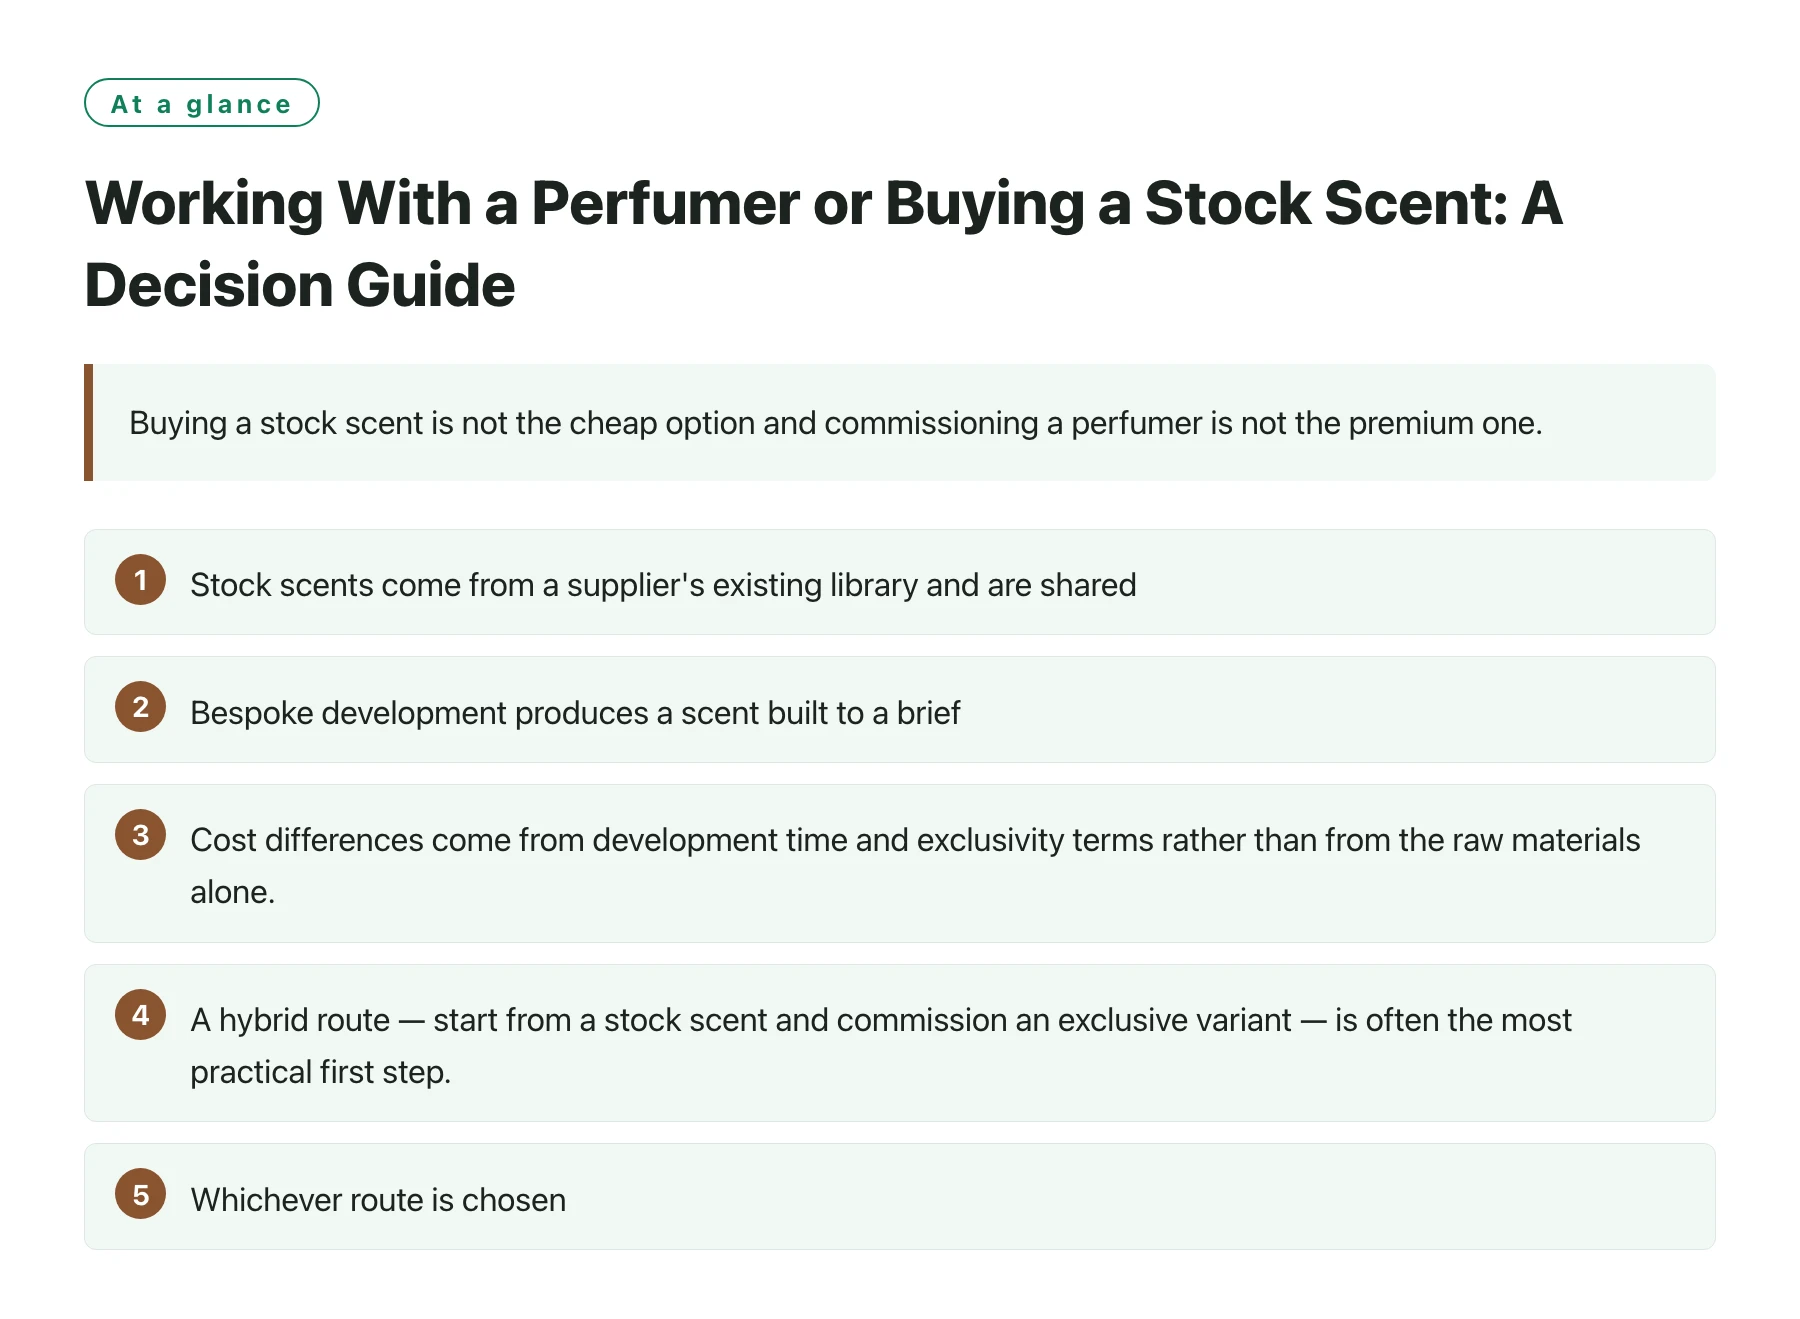Click the number 1 circle badge
This screenshot has width=1800, height=1319.
click(x=140, y=580)
